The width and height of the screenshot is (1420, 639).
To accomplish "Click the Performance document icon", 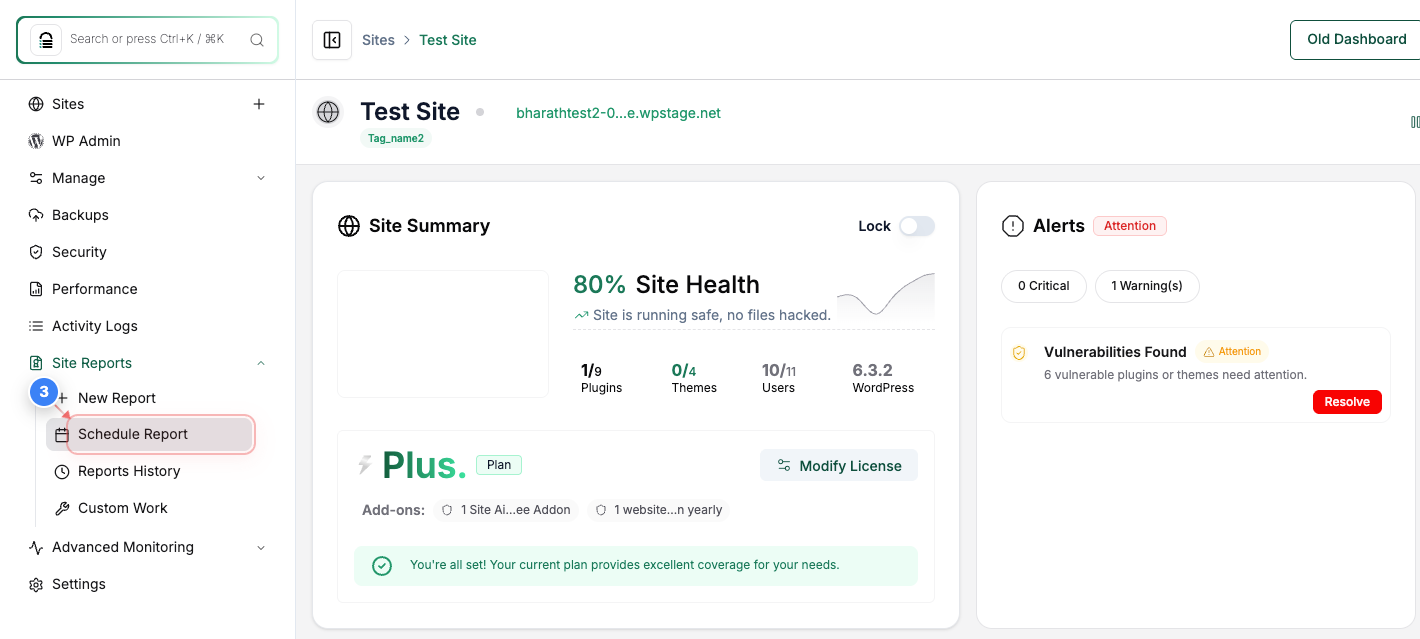I will click(36, 289).
